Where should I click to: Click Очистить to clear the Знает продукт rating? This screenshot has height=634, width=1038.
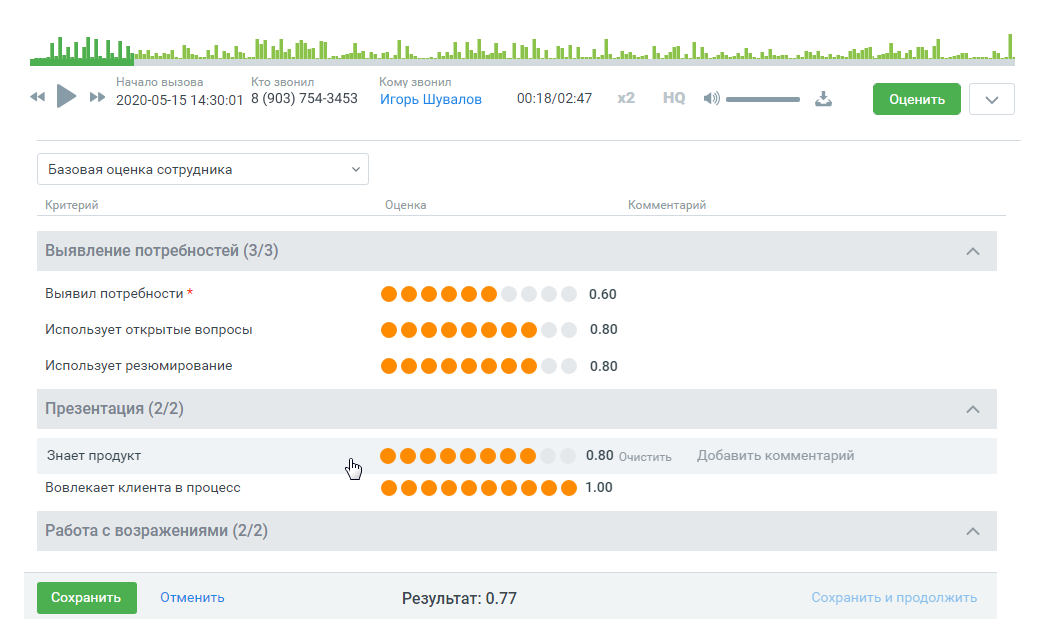pos(645,456)
